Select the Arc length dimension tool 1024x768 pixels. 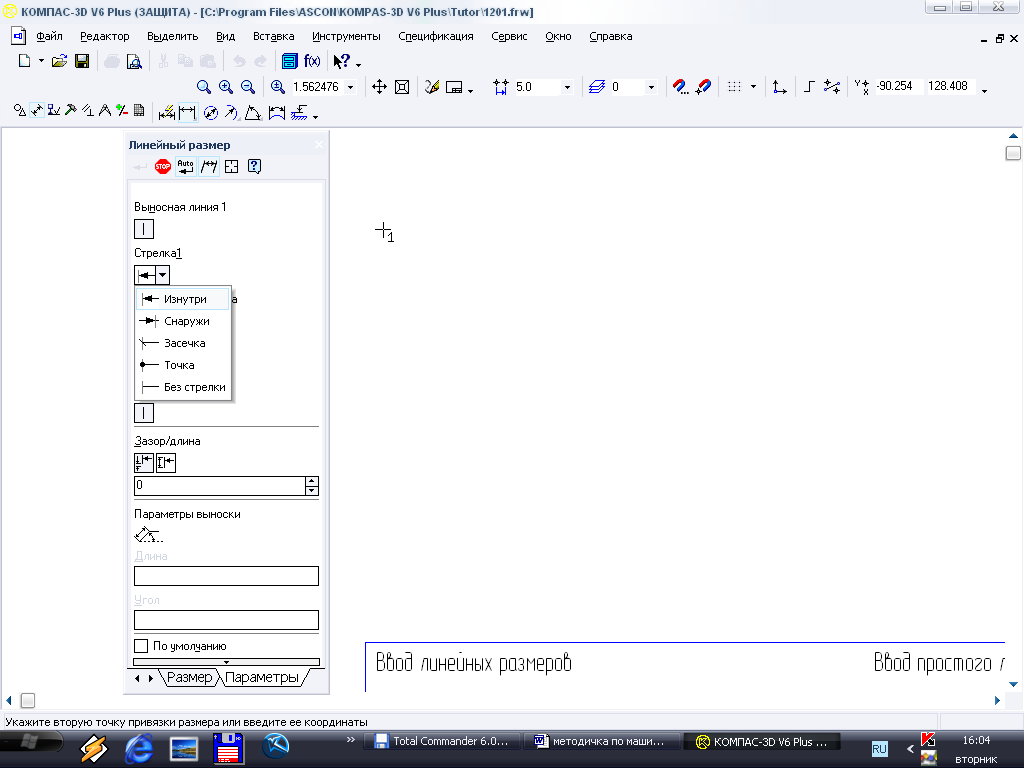point(277,113)
